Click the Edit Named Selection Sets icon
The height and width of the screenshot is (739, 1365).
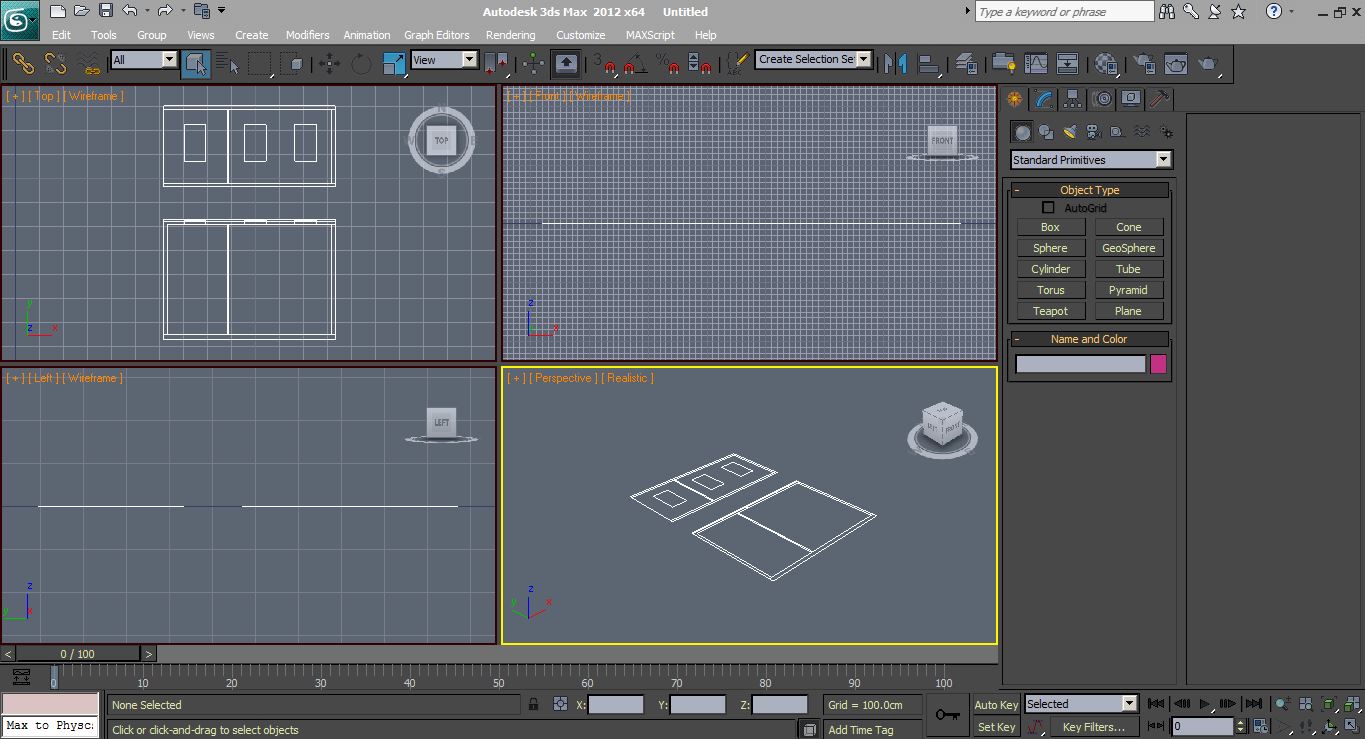tap(736, 64)
